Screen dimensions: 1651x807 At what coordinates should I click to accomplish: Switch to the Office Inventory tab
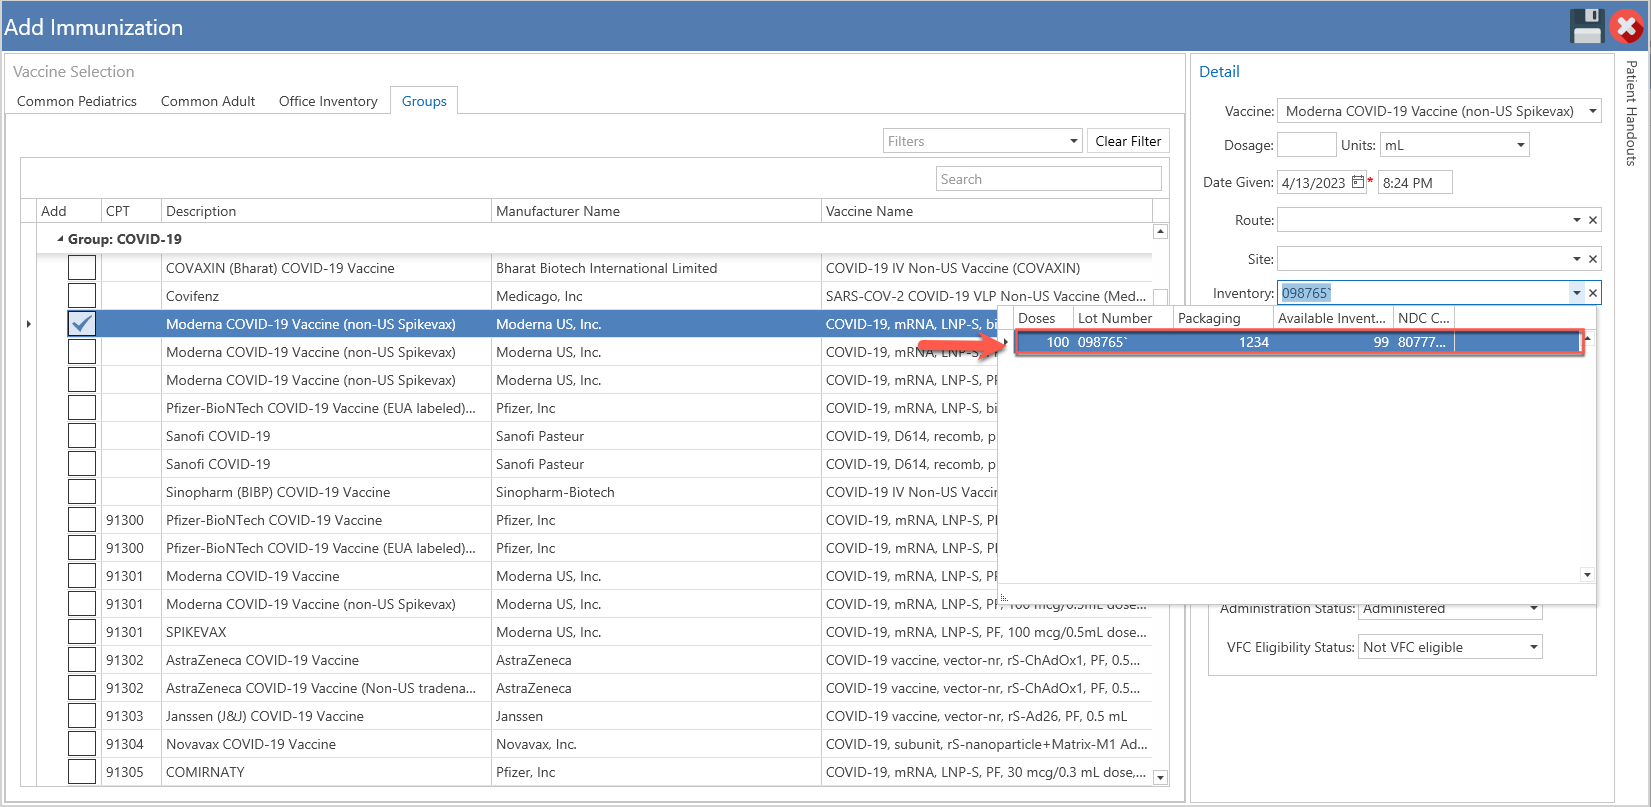328,101
